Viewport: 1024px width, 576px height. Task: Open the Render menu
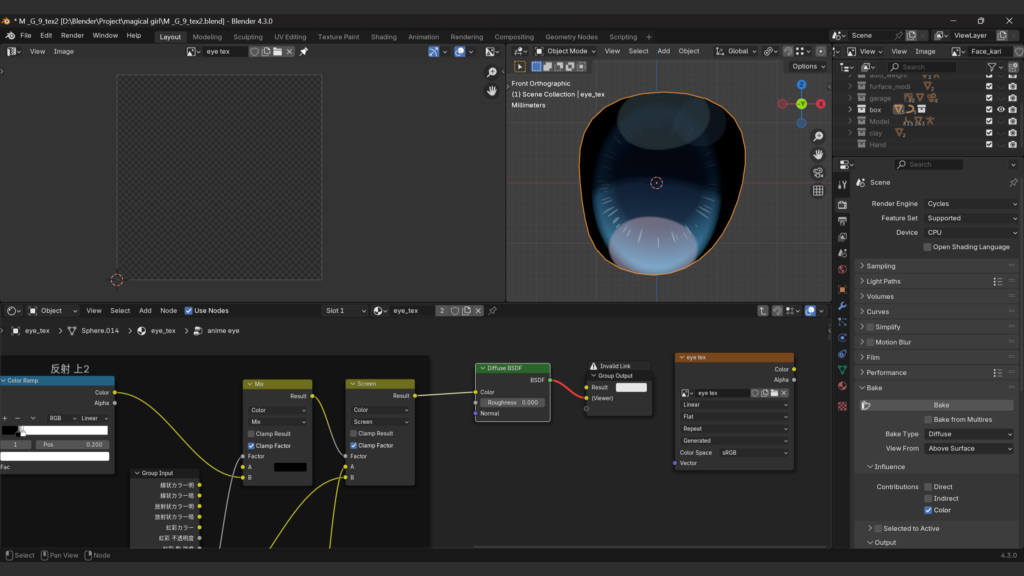(72, 36)
